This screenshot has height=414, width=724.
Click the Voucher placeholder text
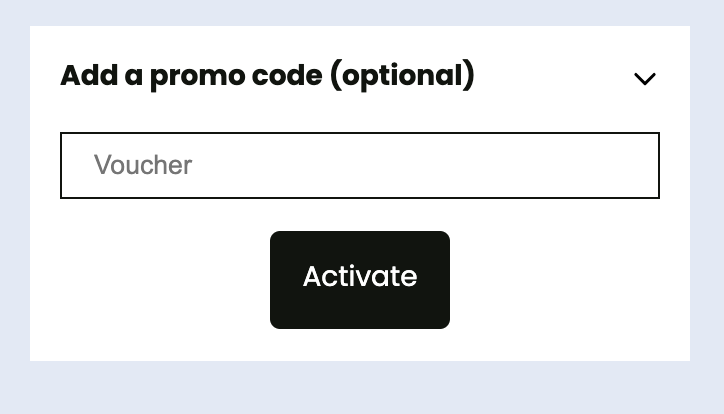[x=143, y=165]
